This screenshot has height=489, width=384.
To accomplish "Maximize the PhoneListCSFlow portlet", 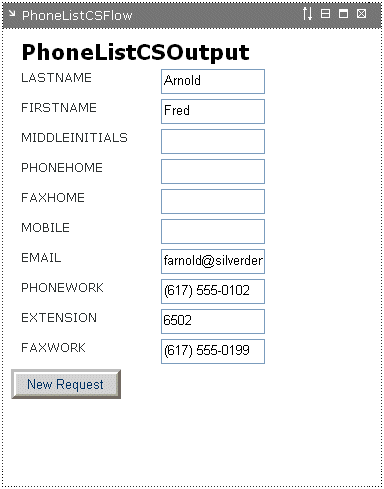I will pyautogui.click(x=343, y=14).
